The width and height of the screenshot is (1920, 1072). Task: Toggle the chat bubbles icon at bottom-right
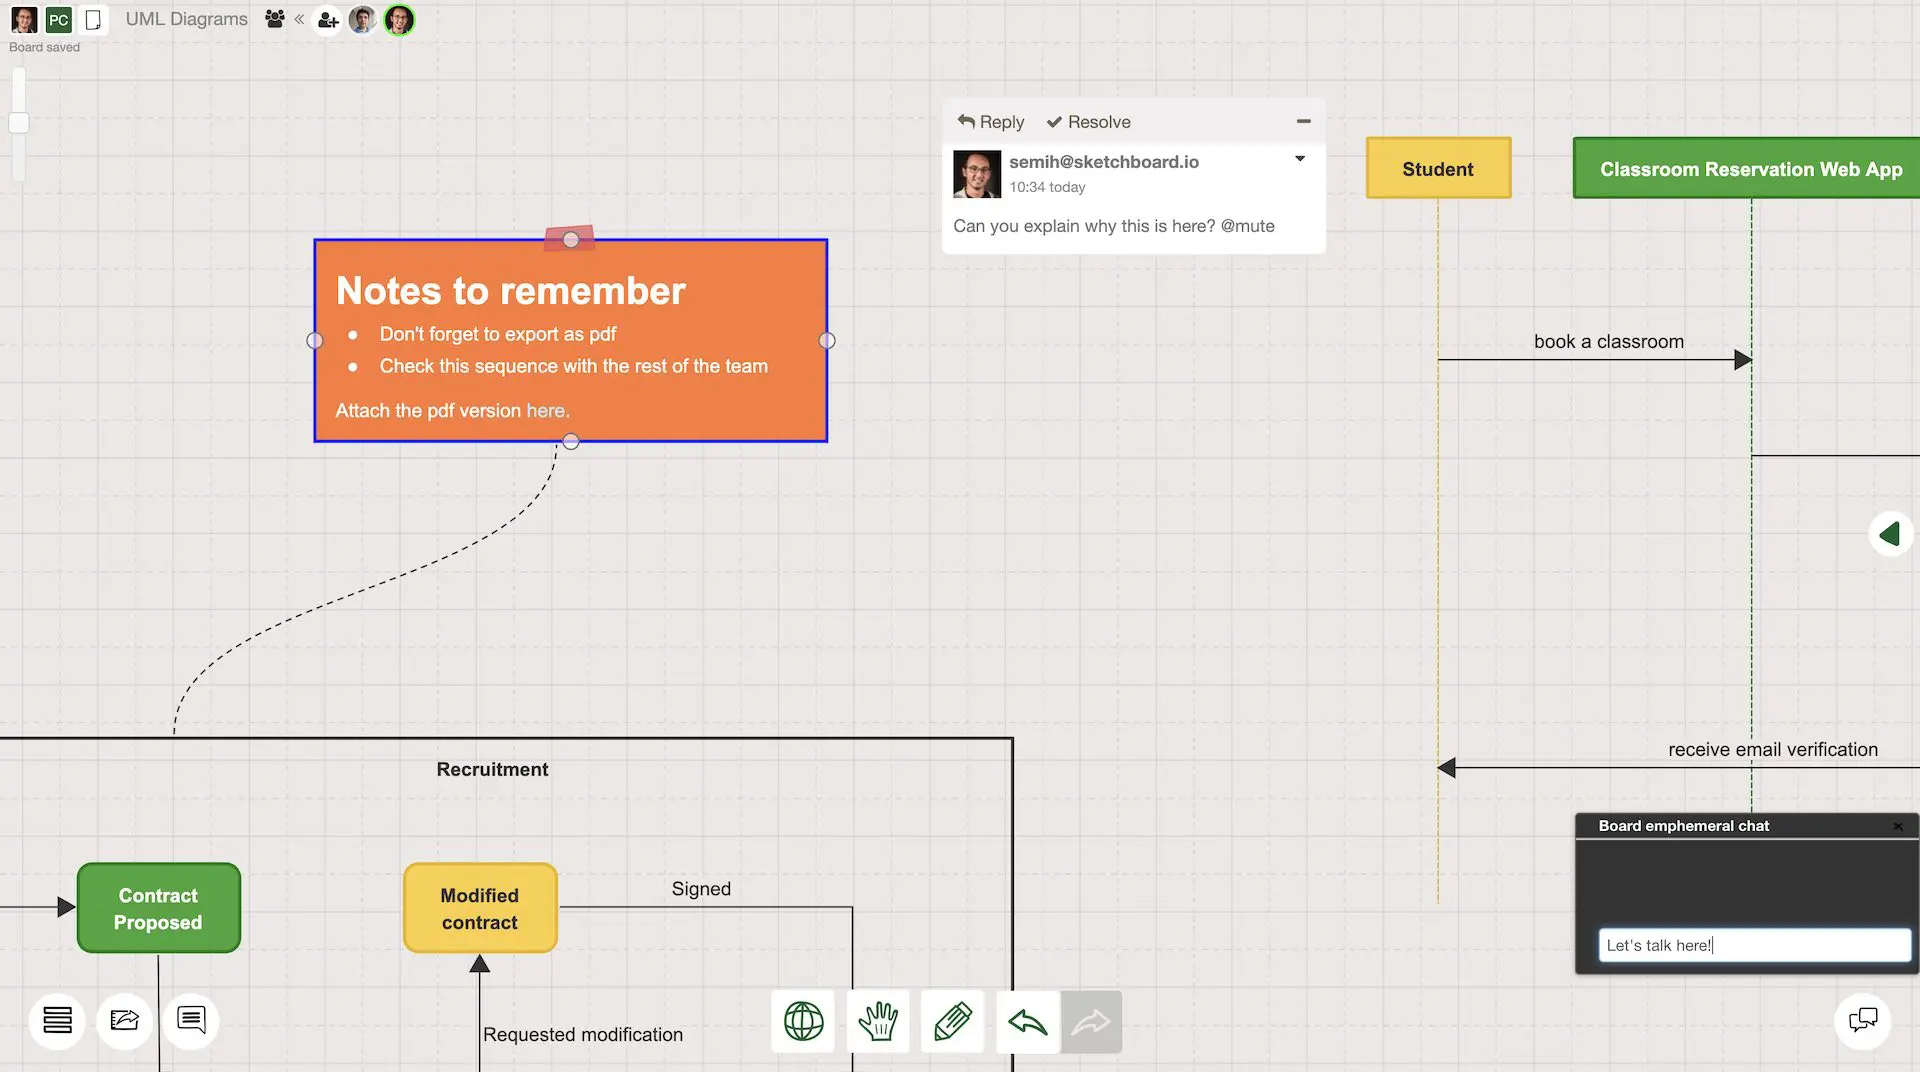coord(1863,1021)
